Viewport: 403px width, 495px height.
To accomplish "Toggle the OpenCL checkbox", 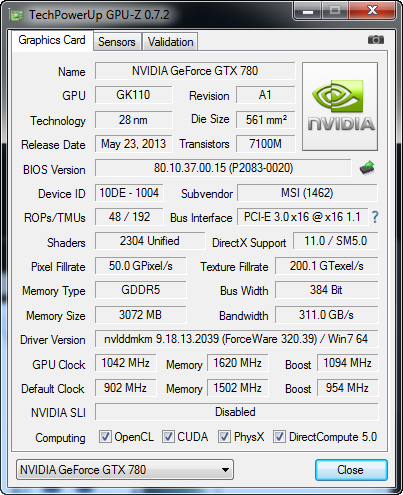I will (x=105, y=436).
